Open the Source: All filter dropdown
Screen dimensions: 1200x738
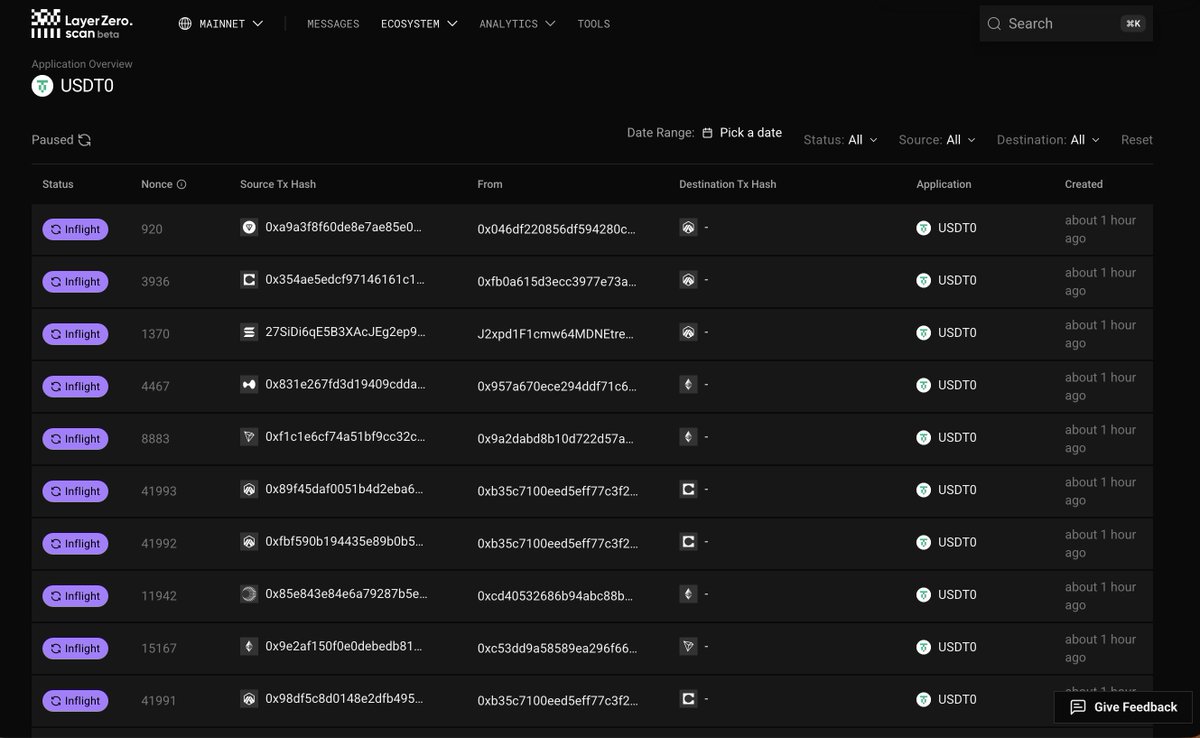(x=937, y=140)
